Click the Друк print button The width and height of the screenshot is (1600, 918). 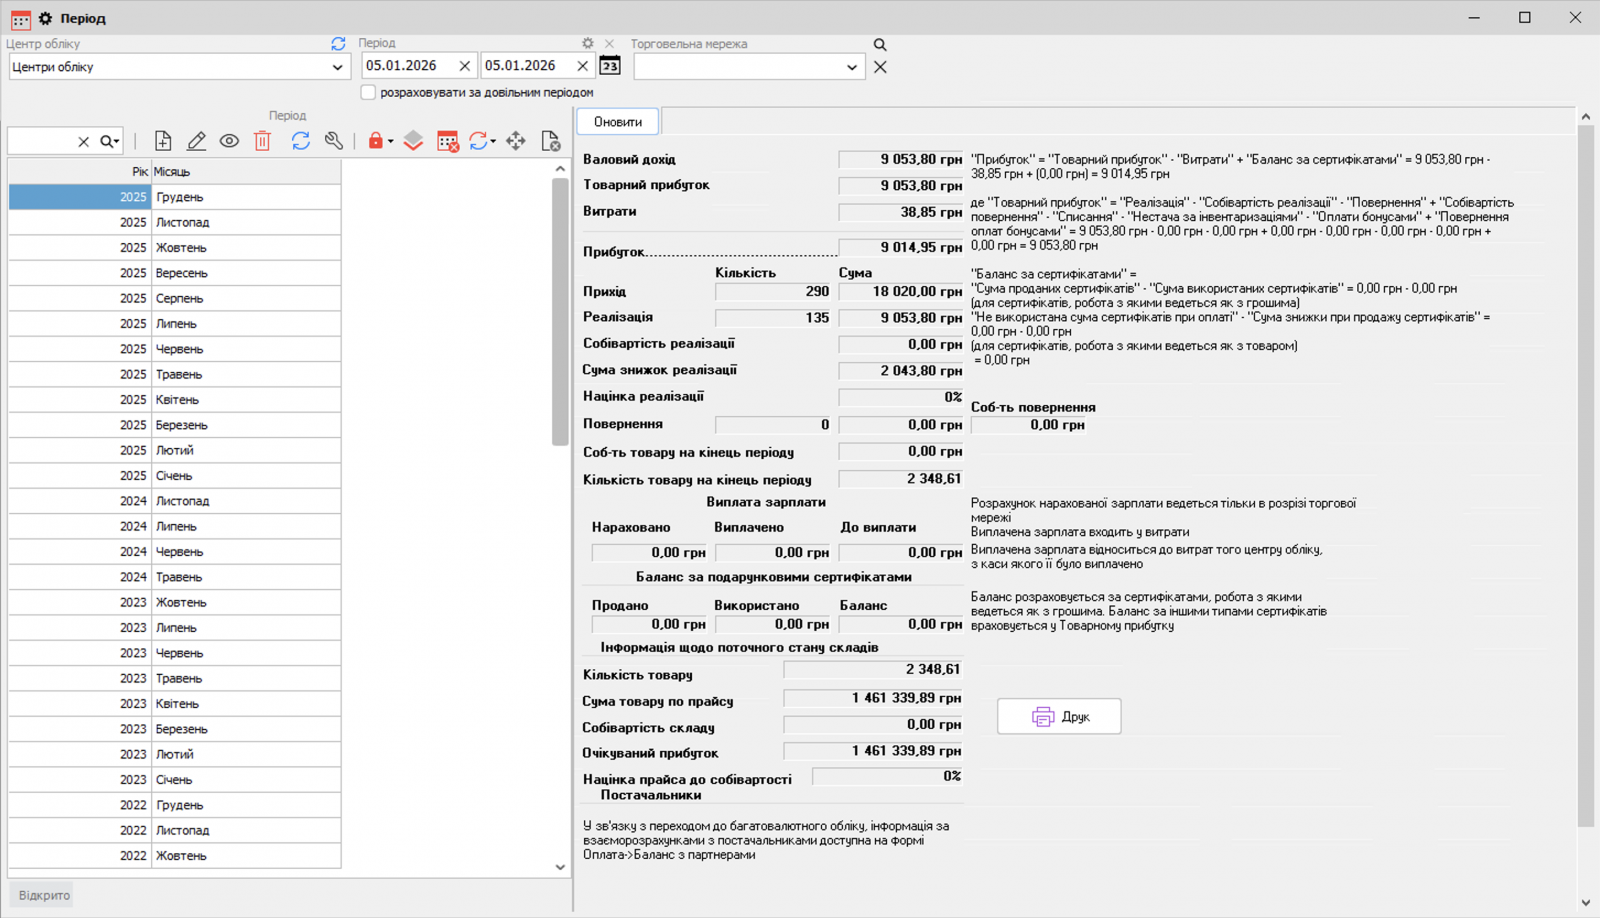click(1059, 716)
